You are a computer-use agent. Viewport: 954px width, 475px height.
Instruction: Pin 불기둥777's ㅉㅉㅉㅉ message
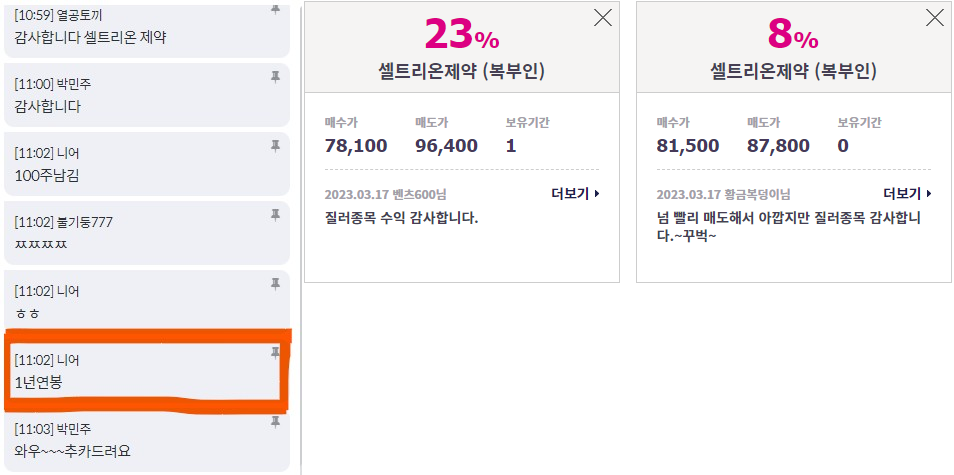click(275, 215)
